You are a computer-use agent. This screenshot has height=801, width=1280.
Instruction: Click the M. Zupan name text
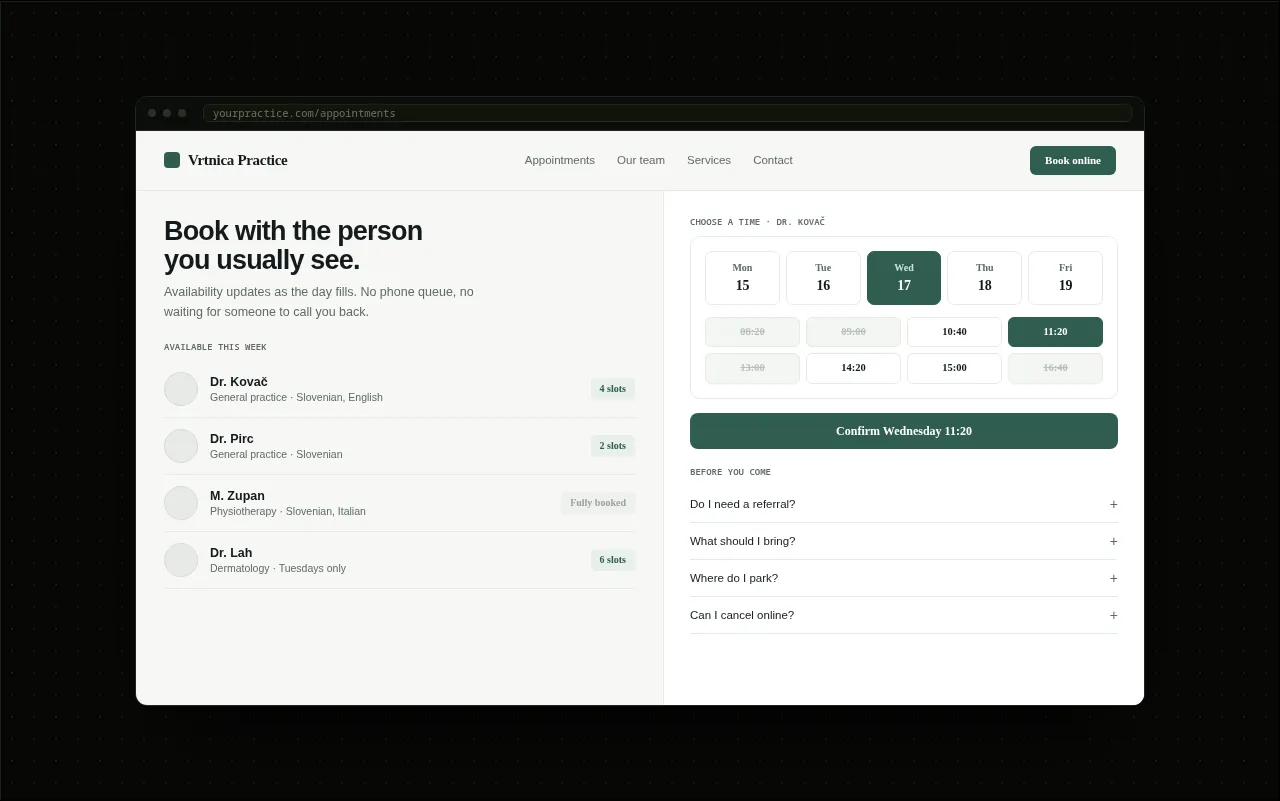pos(237,496)
